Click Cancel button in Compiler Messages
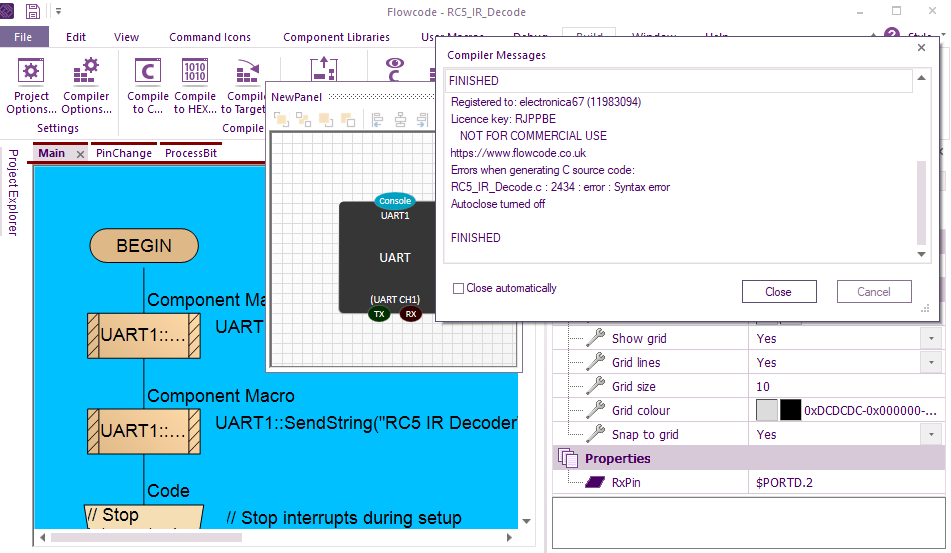This screenshot has height=553, width=951. [x=873, y=292]
